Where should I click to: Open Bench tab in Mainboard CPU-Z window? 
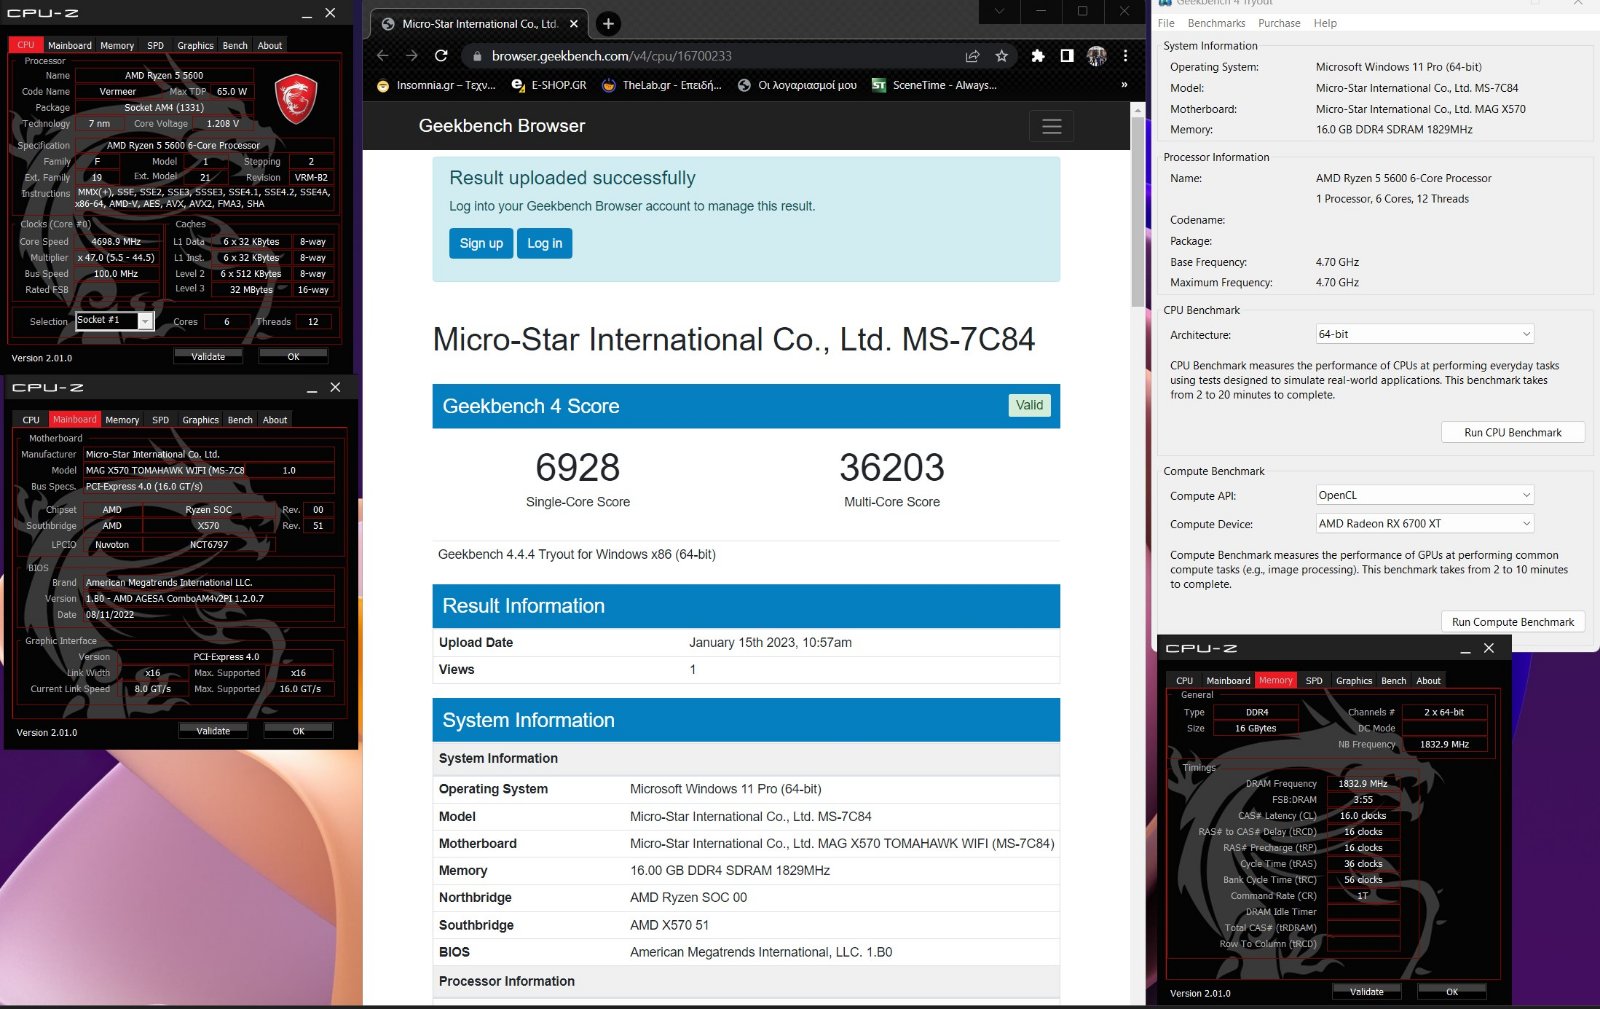(x=240, y=420)
